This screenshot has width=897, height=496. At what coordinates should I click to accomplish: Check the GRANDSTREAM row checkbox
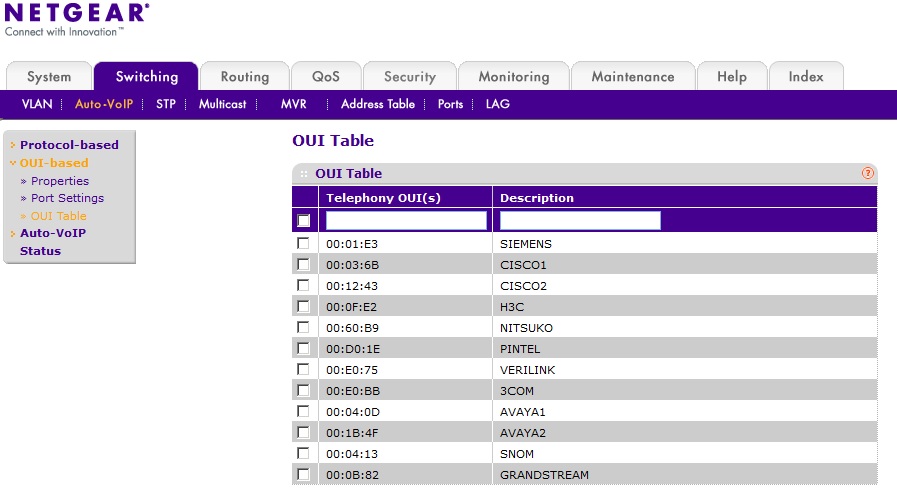pyautogui.click(x=303, y=474)
